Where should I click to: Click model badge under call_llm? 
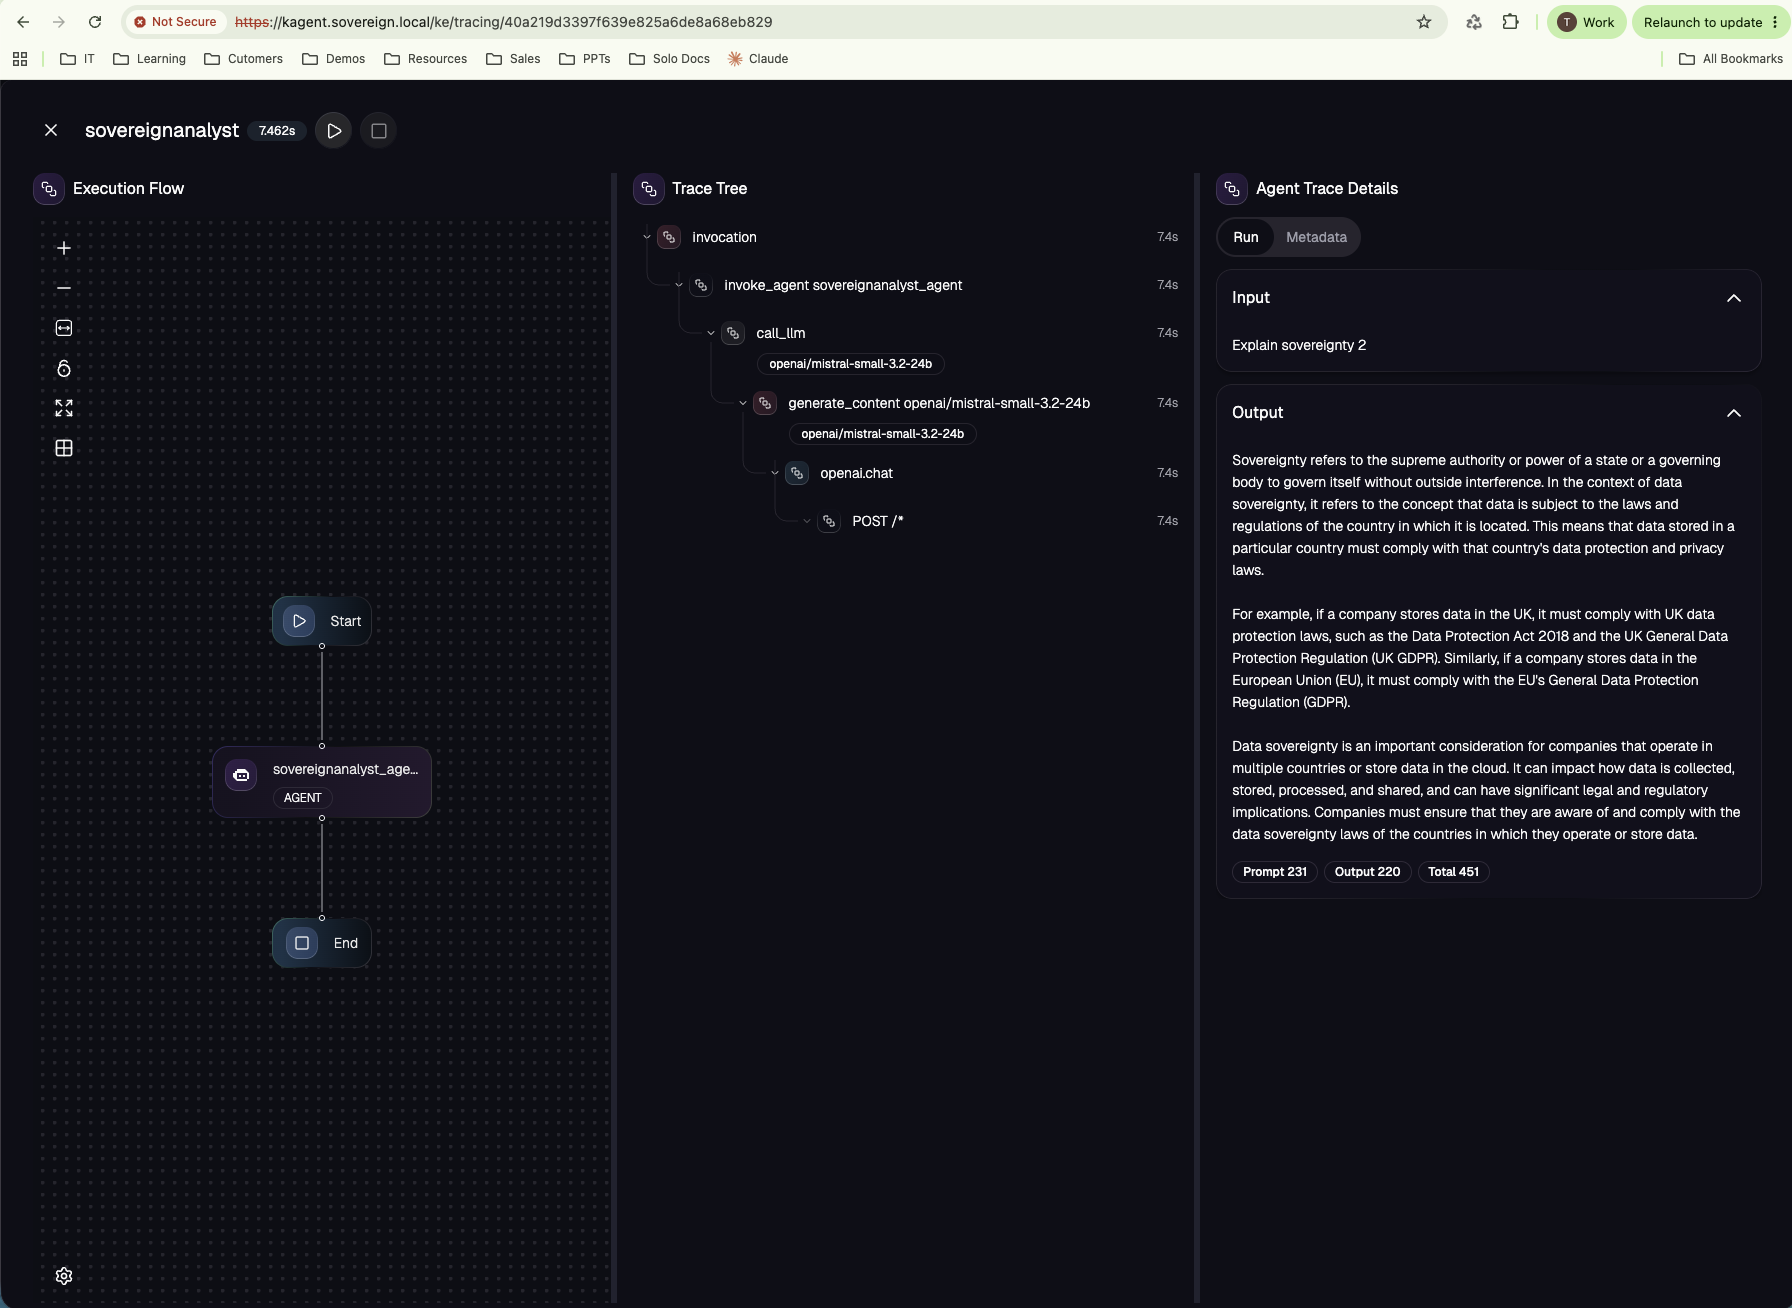click(x=850, y=364)
